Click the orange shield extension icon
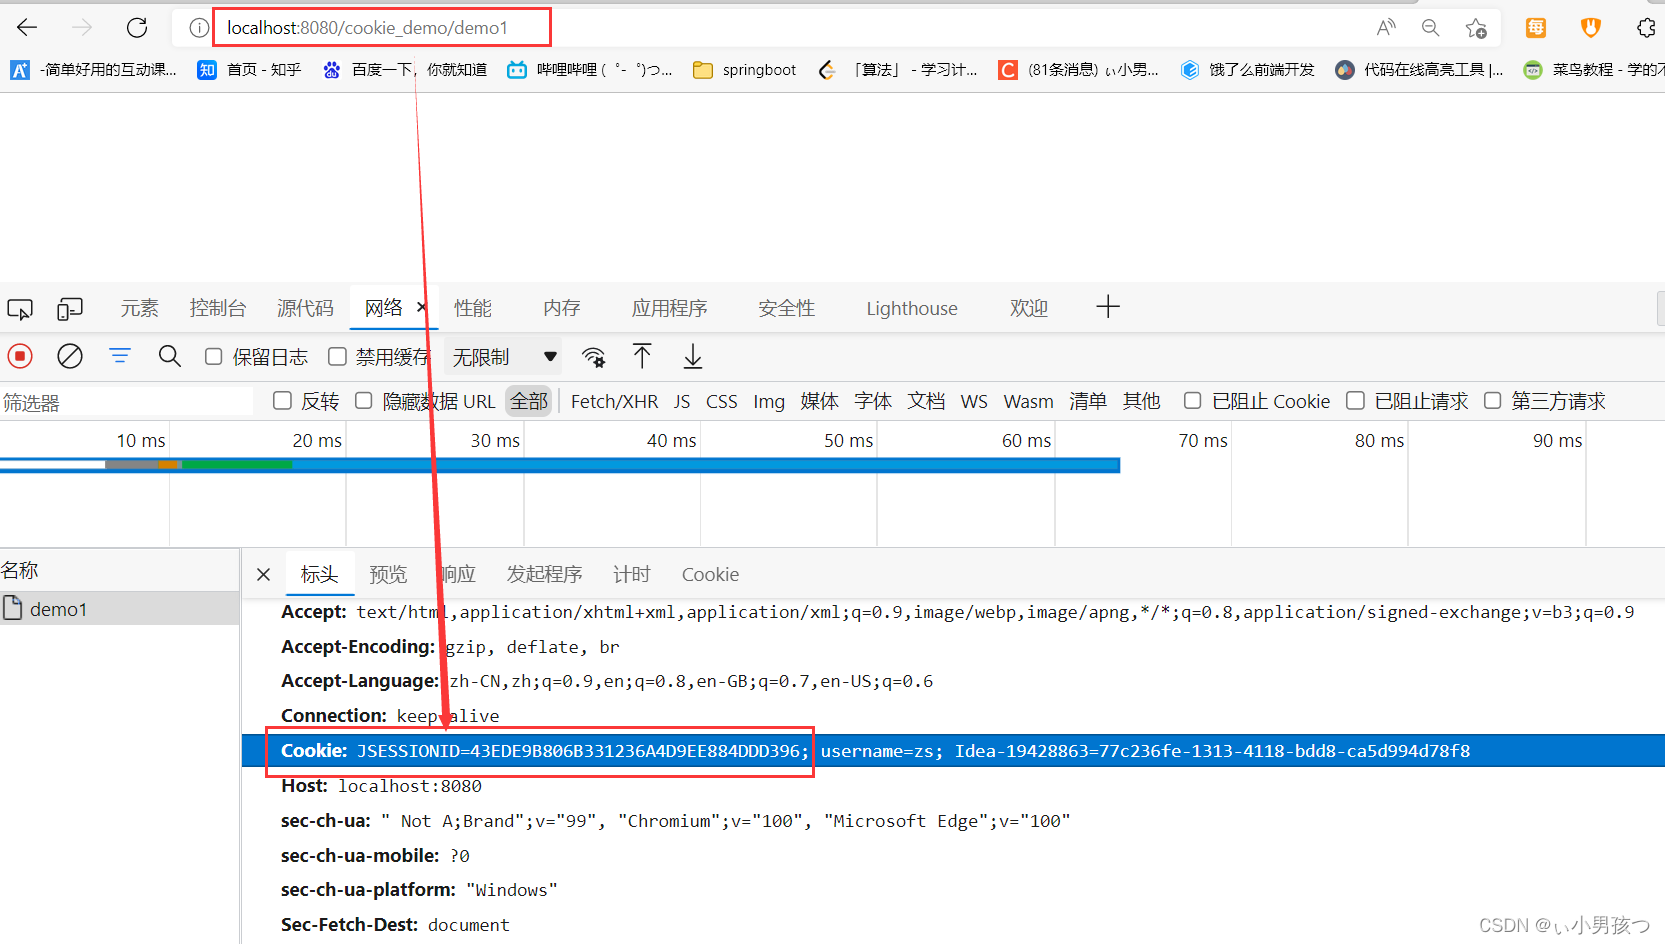The image size is (1665, 944). pyautogui.click(x=1591, y=28)
